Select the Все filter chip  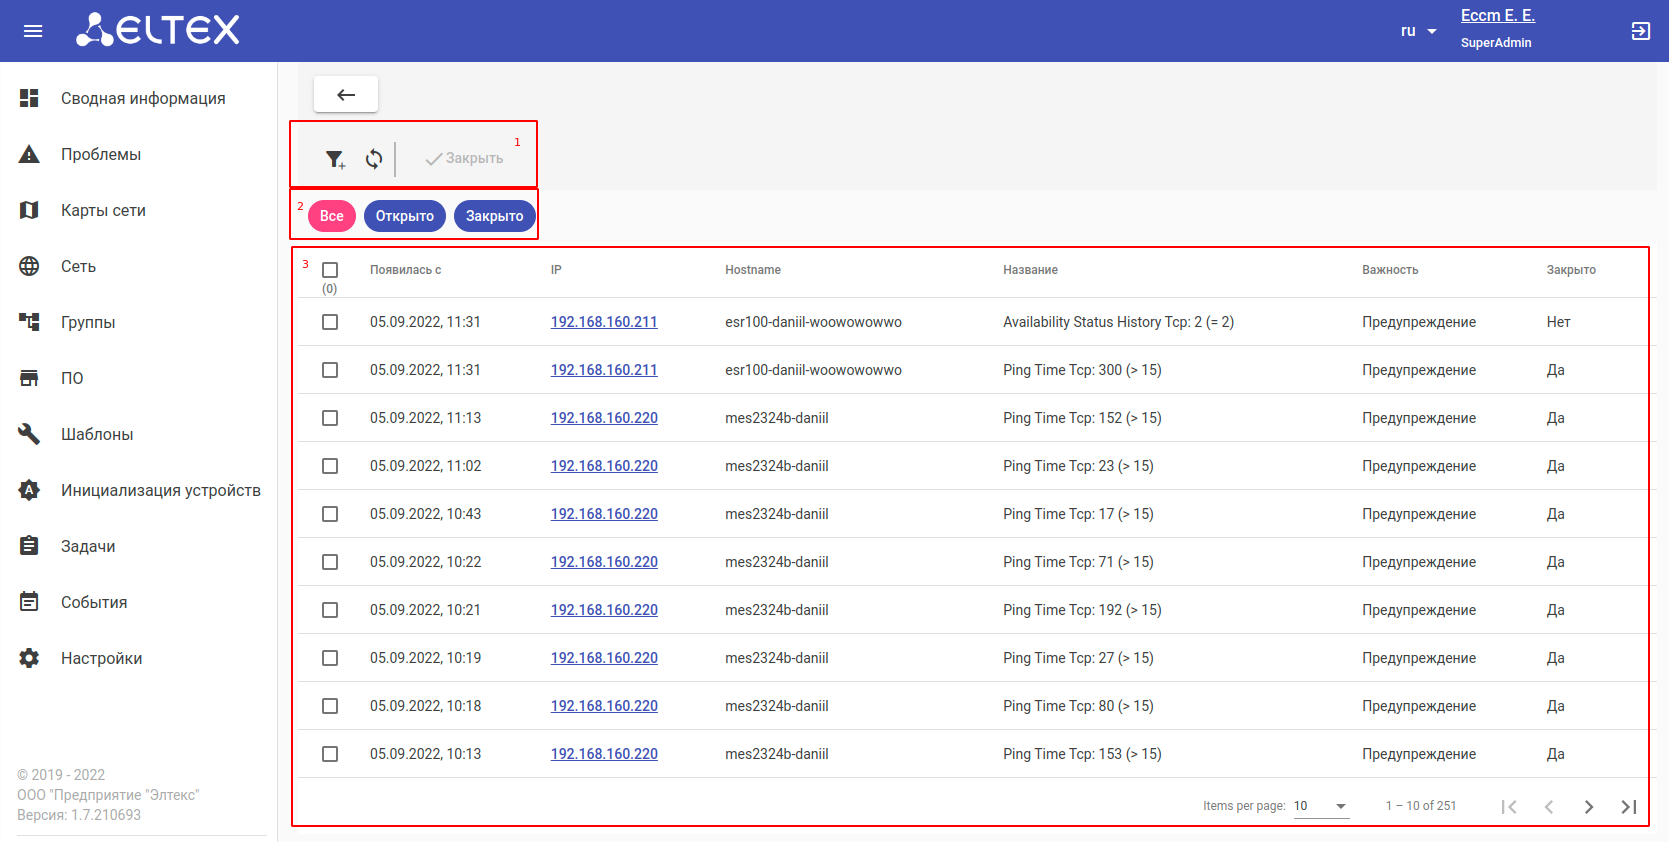tap(332, 216)
